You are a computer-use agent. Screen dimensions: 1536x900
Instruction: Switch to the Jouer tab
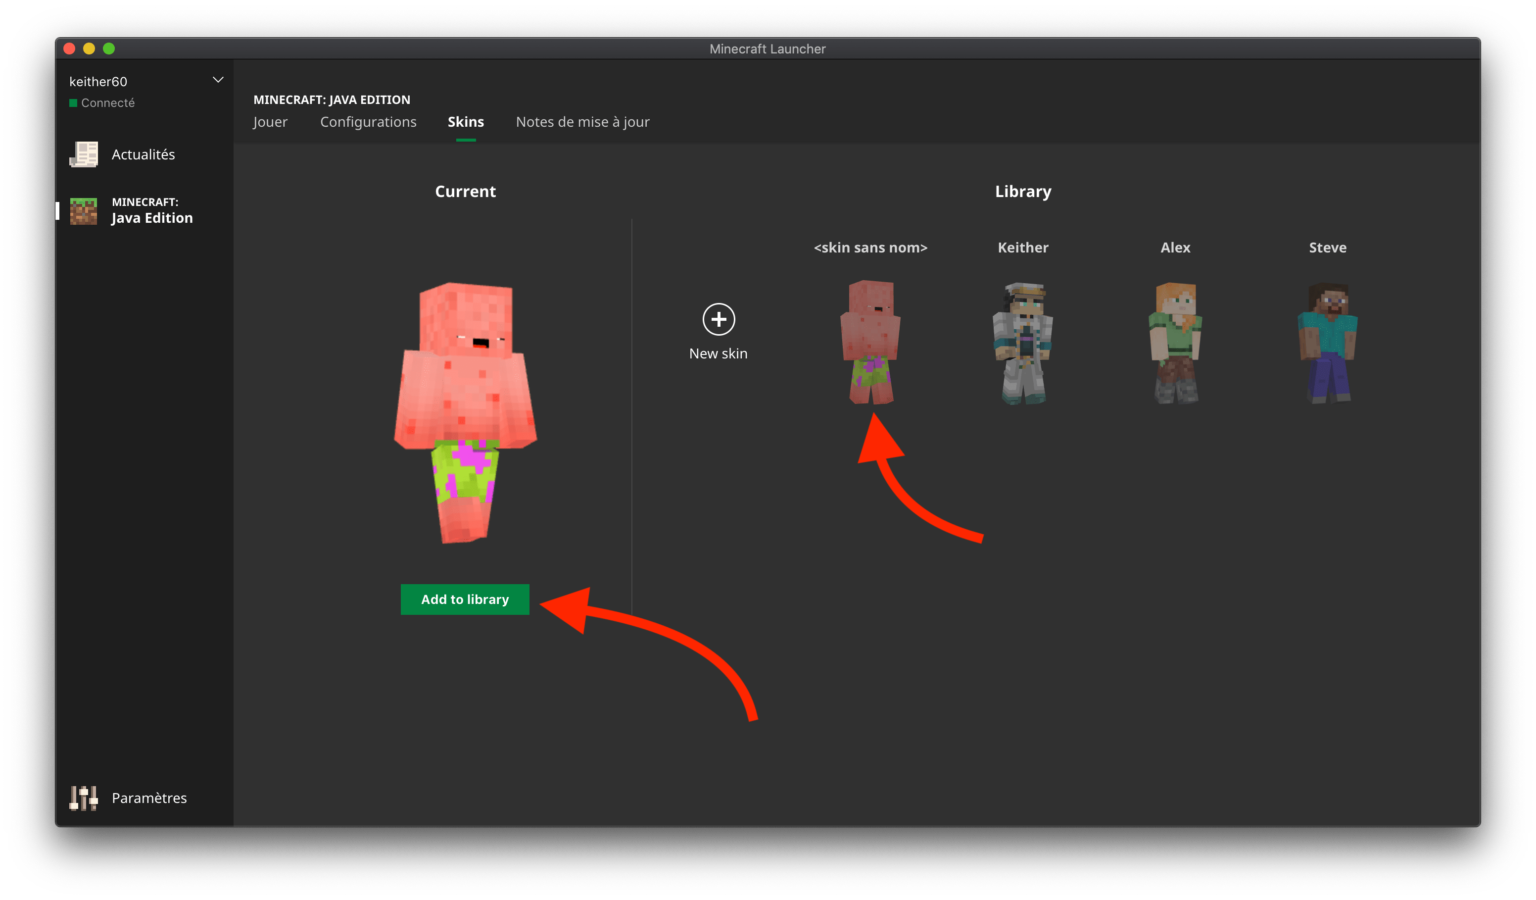click(270, 121)
